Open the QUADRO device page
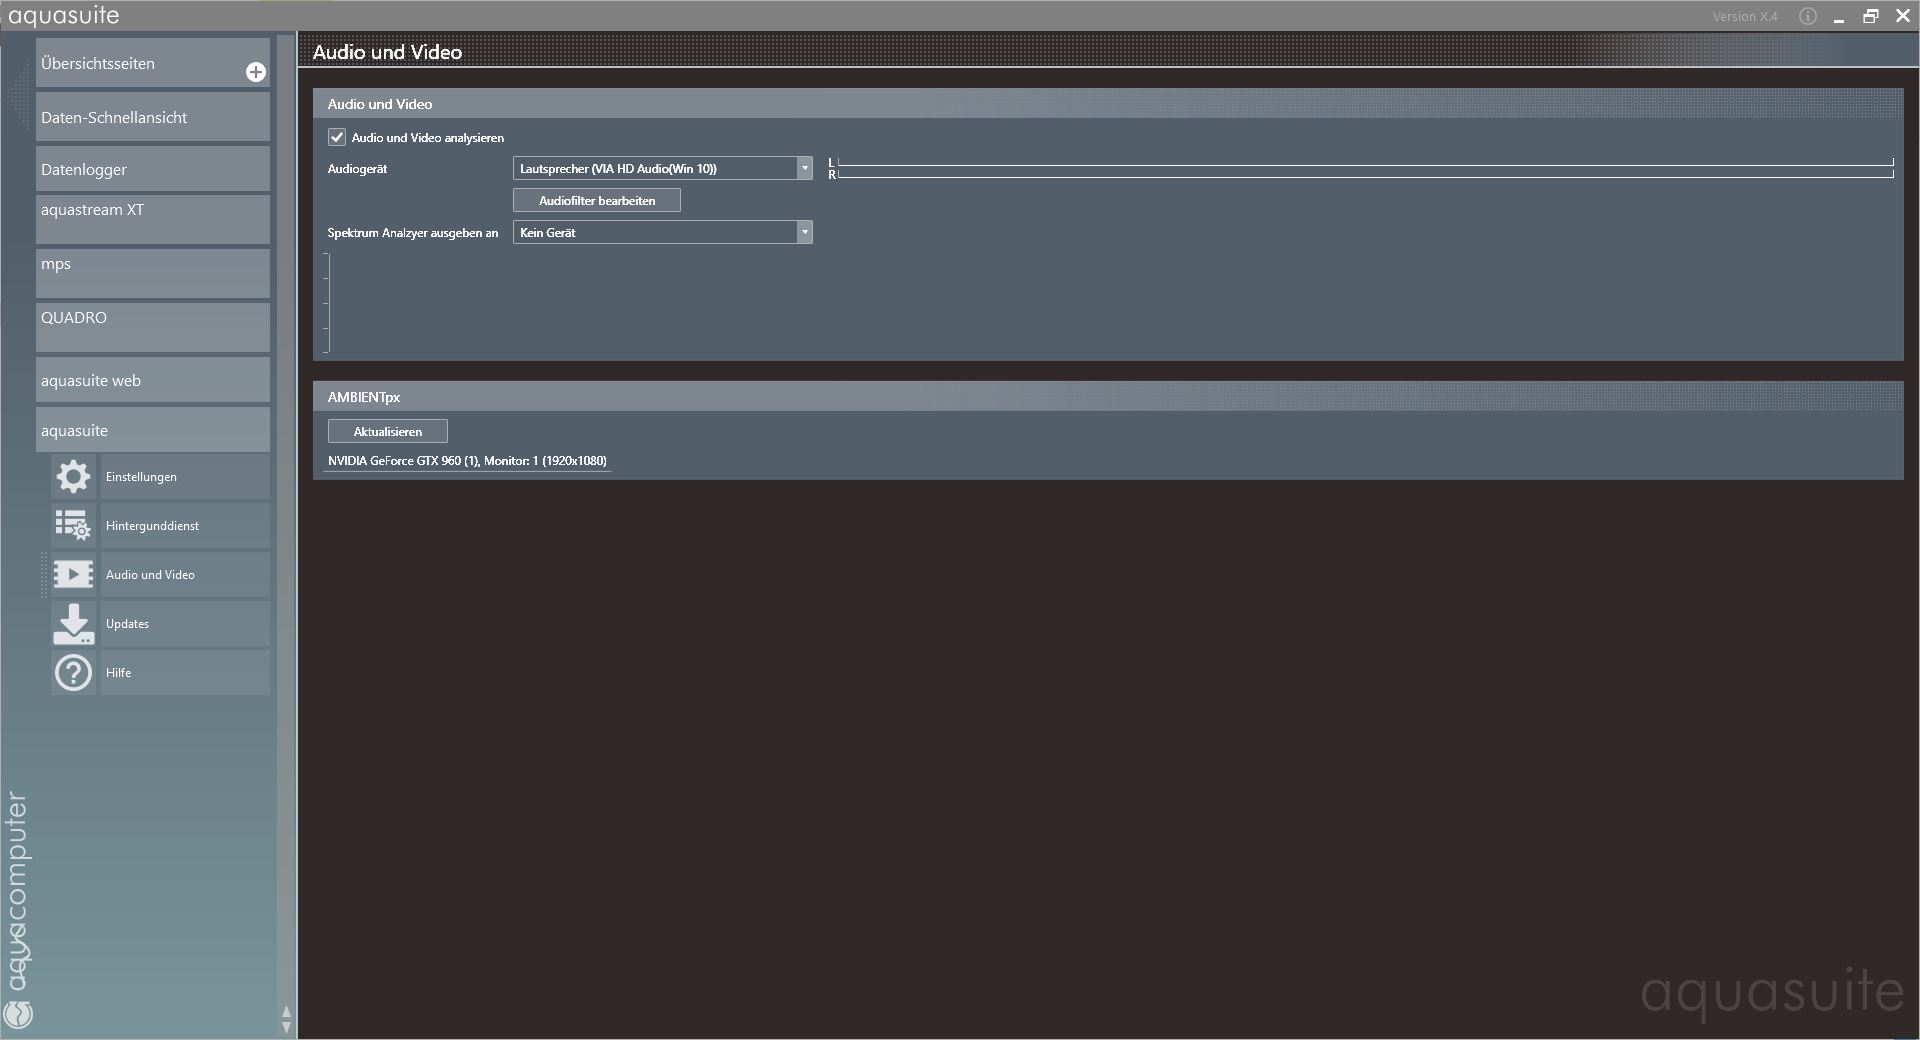This screenshot has height=1040, width=1920. click(152, 326)
